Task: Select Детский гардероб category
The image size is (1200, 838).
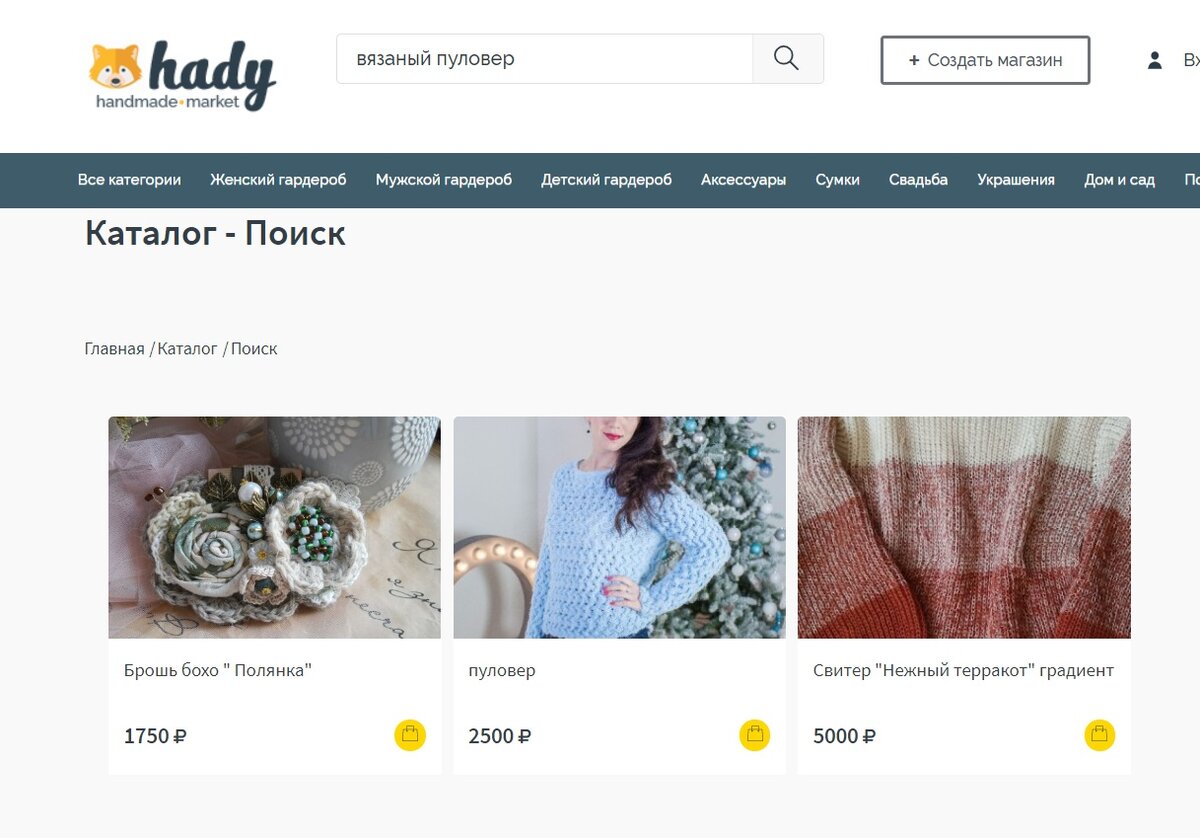Action: pos(607,180)
